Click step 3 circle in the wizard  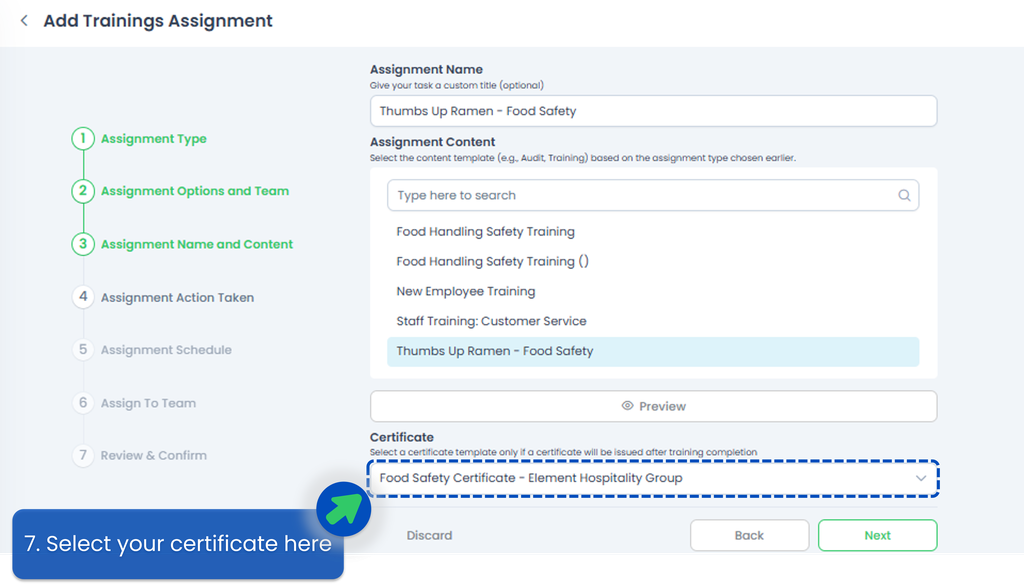(x=84, y=244)
